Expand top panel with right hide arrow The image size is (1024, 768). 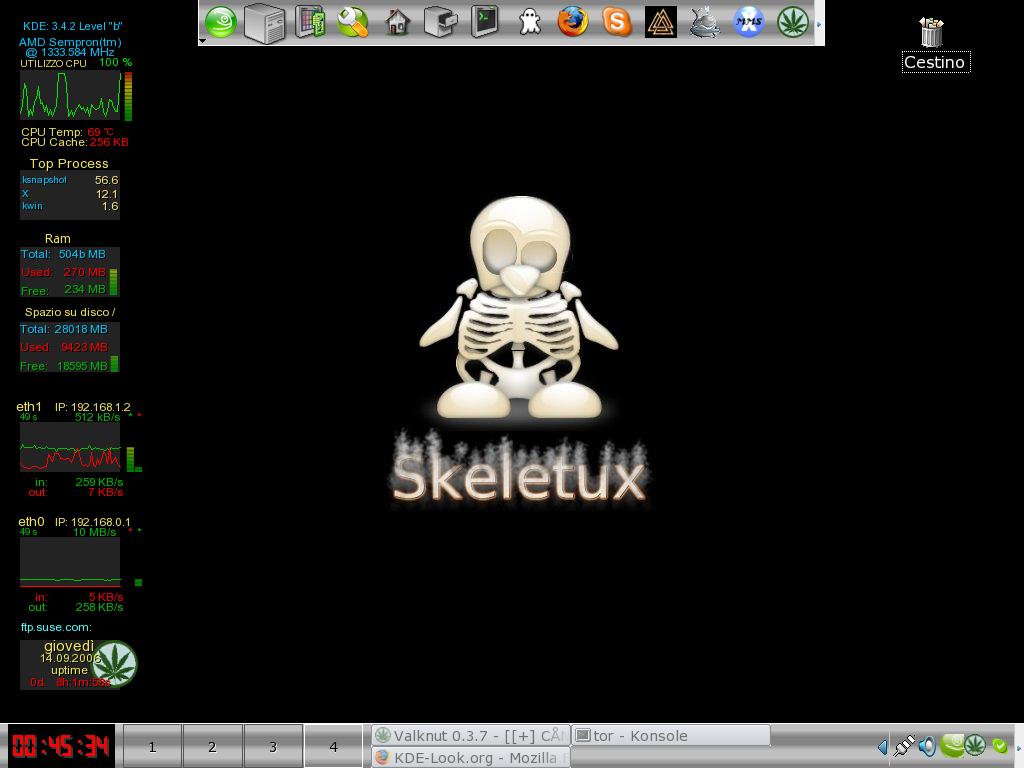click(x=819, y=24)
